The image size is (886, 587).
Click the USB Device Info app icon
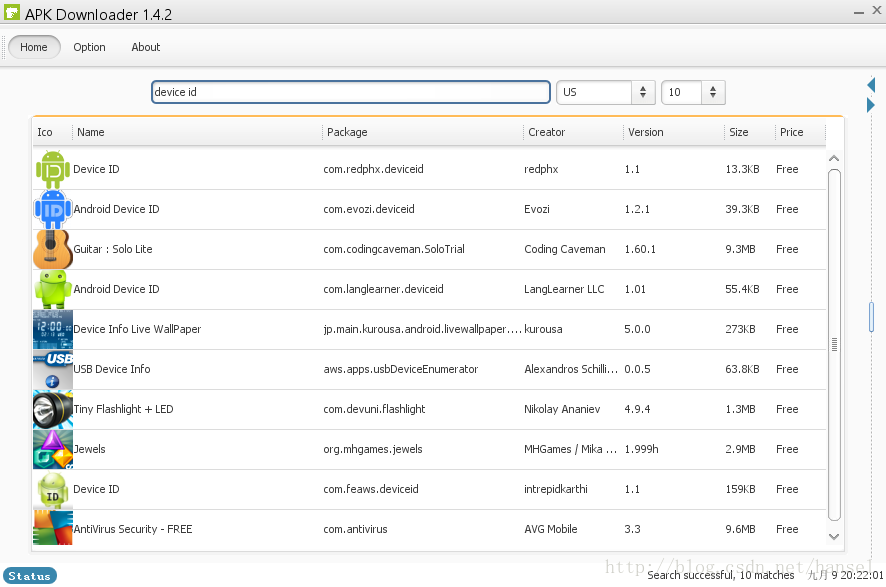(53, 369)
